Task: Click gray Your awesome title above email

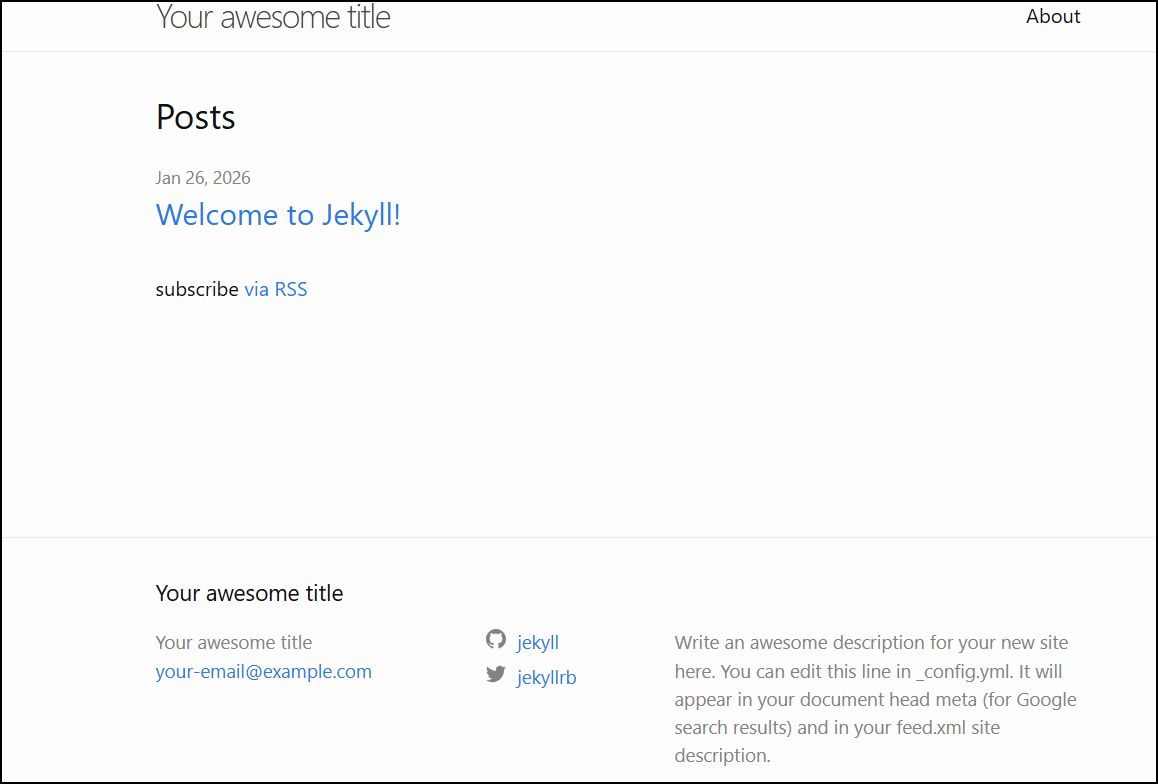Action: tap(234, 643)
